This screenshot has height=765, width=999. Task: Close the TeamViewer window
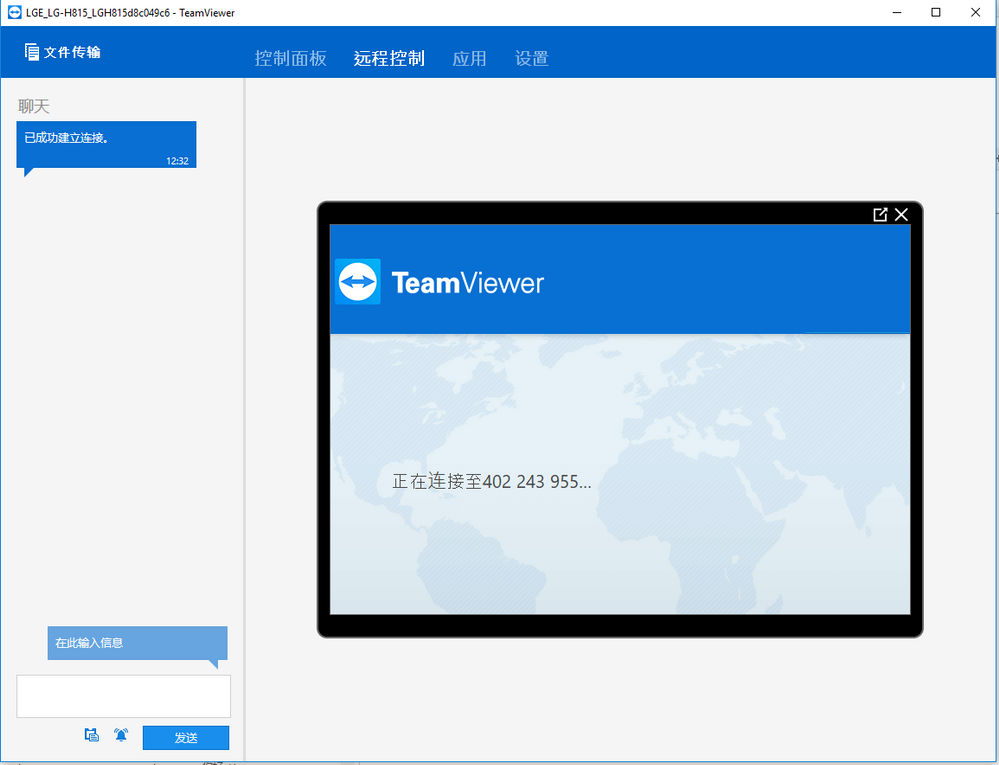(x=975, y=13)
